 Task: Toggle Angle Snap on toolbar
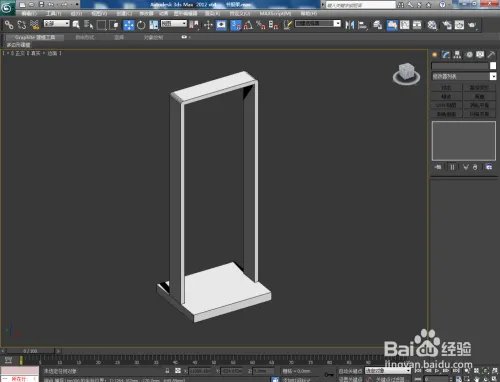pyautogui.click(x=248, y=25)
